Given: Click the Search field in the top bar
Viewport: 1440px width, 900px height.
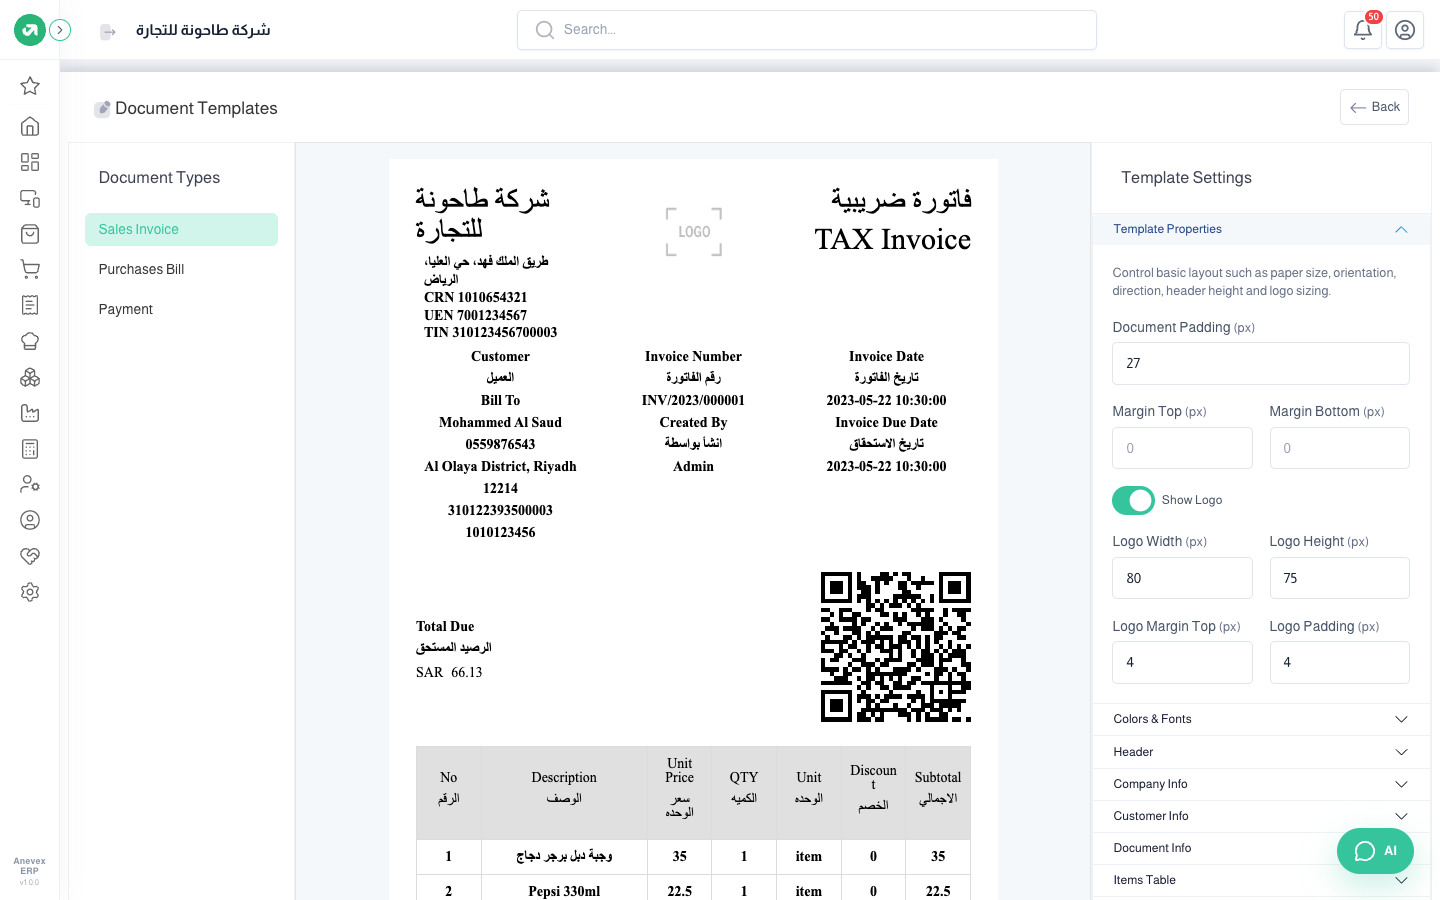Looking at the screenshot, I should [807, 30].
